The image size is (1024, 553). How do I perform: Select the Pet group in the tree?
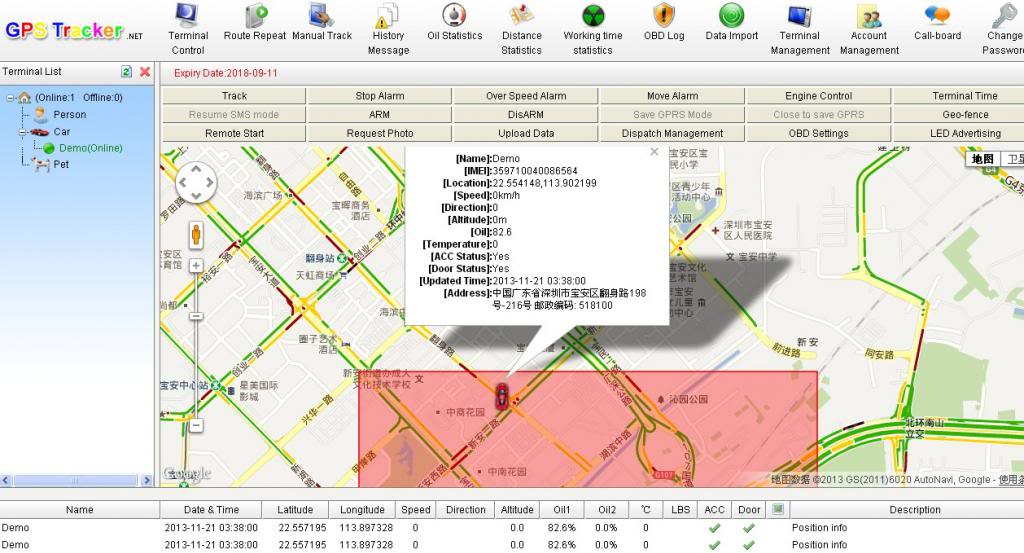coord(61,164)
